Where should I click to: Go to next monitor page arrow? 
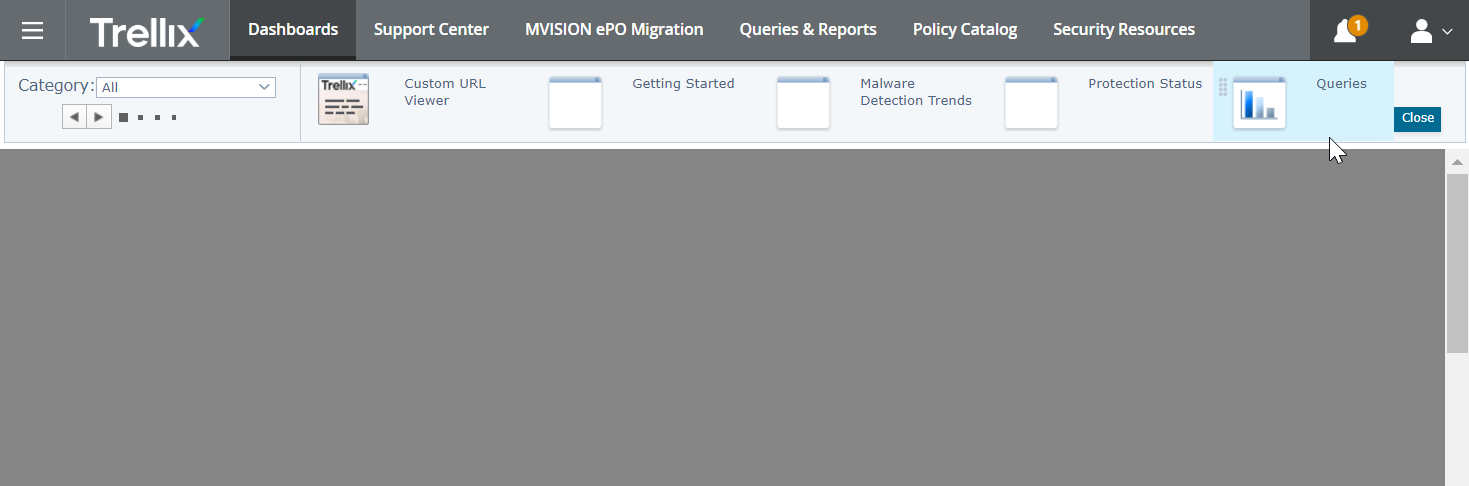tap(98, 117)
